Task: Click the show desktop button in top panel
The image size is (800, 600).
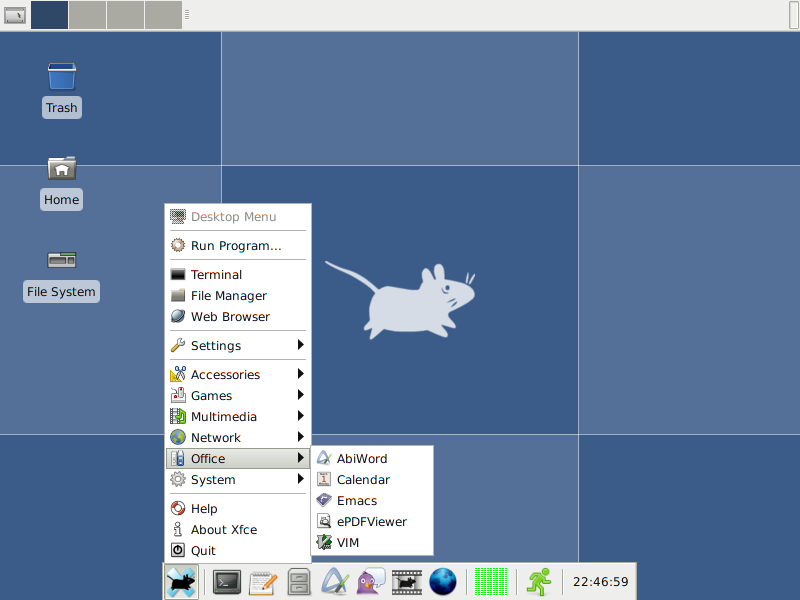Action: [15, 15]
